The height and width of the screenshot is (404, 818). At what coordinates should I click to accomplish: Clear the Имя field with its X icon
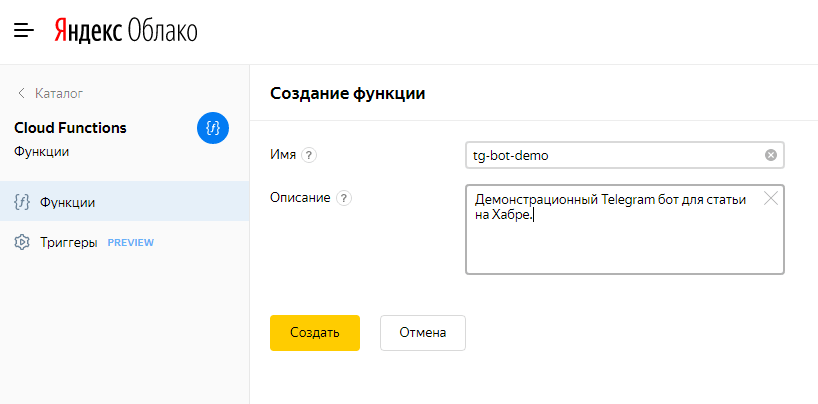pos(770,155)
